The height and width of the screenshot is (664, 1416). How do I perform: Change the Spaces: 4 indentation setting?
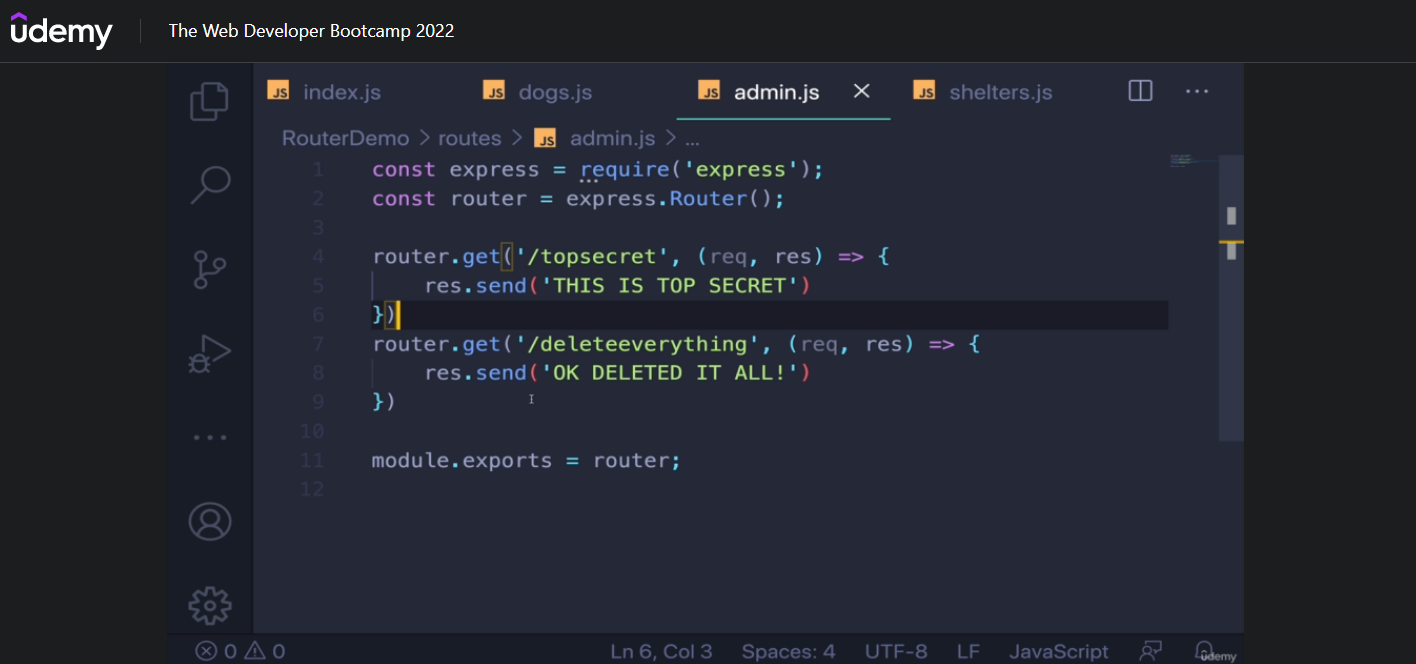pyautogui.click(x=788, y=651)
